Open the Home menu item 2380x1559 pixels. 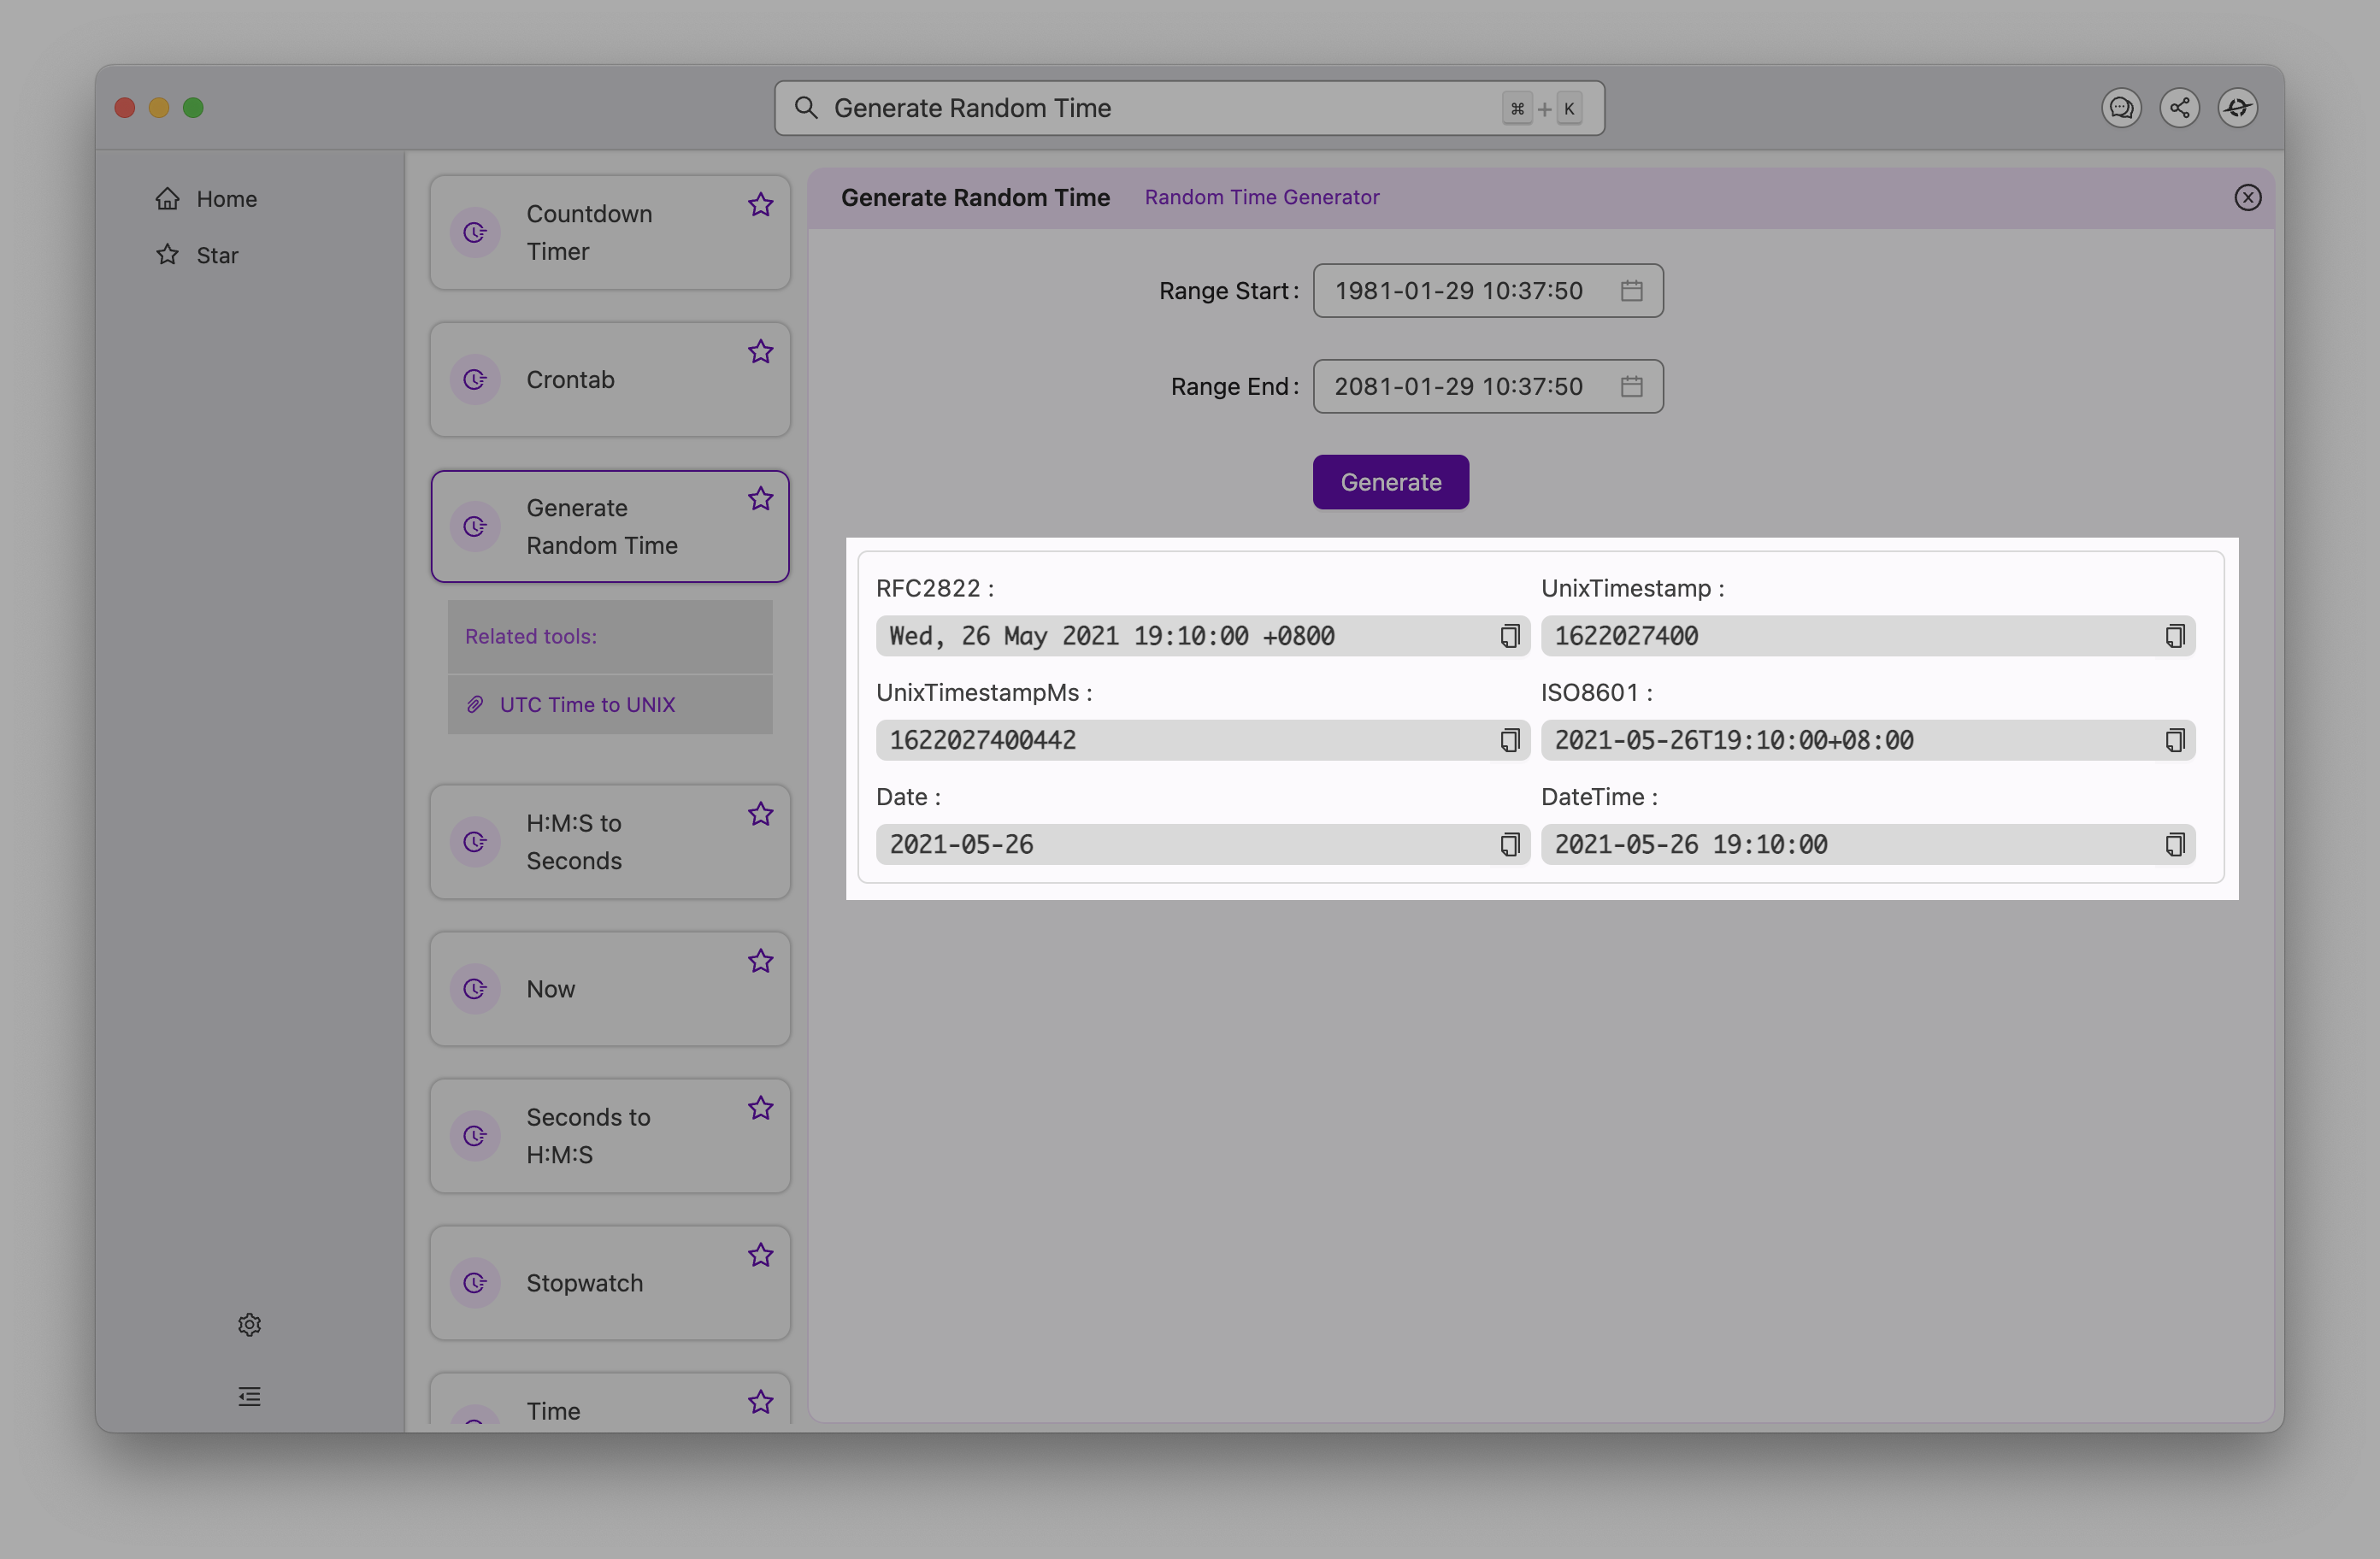pos(226,199)
